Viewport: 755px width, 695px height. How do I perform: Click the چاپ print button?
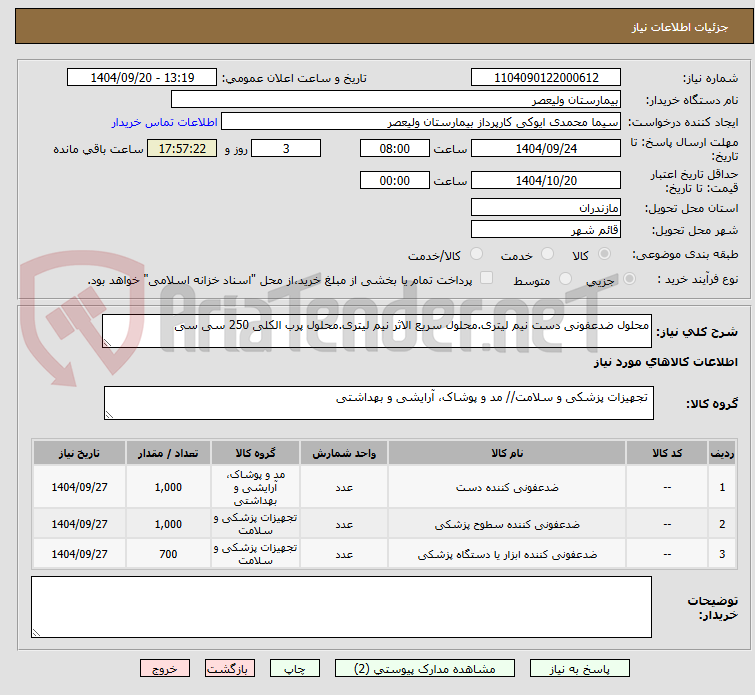294,669
